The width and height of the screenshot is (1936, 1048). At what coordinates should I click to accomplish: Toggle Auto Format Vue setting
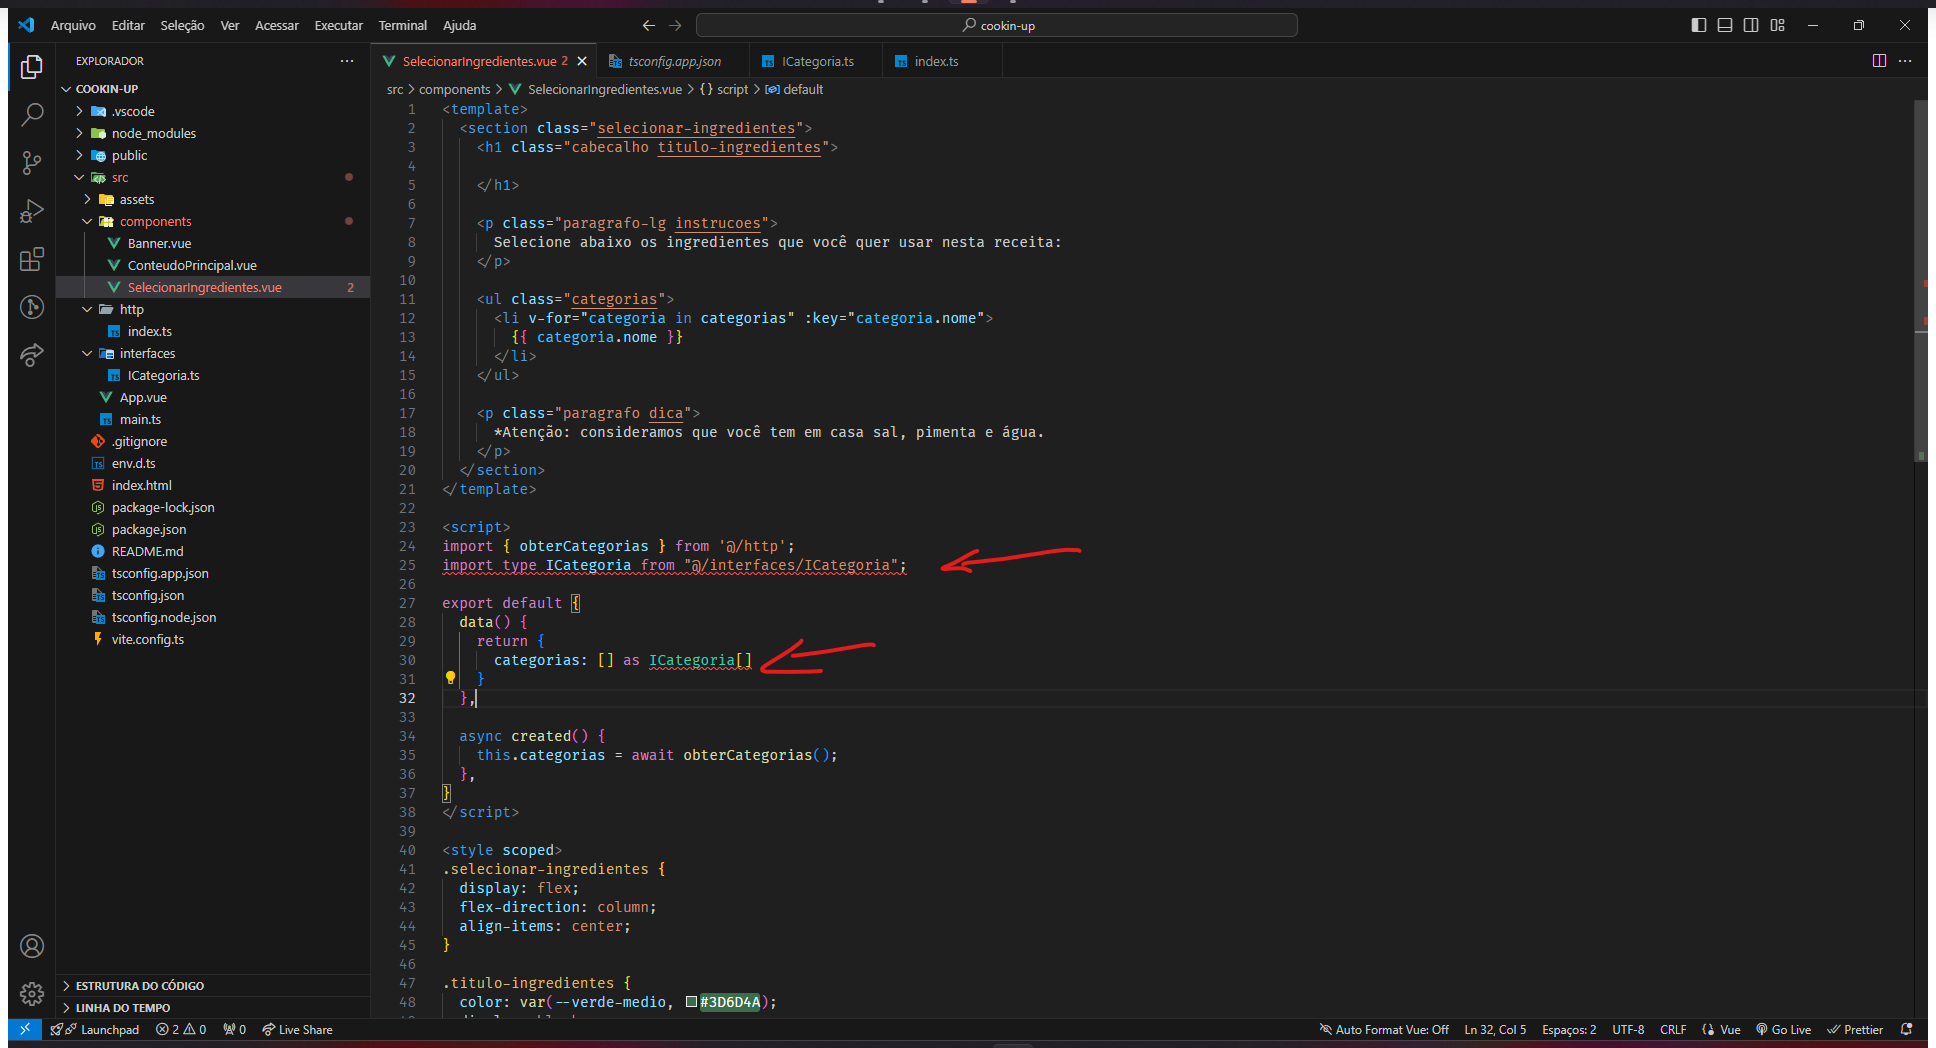pos(1384,1029)
